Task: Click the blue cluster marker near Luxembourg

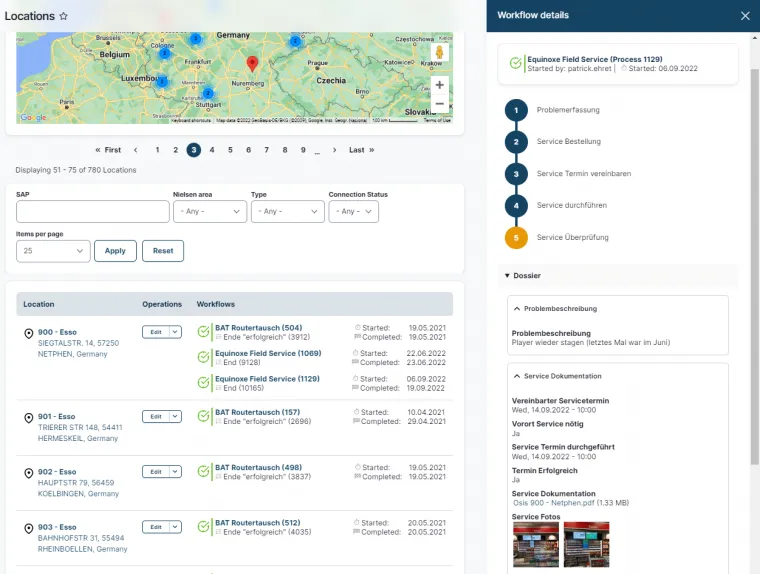Action: (x=162, y=81)
